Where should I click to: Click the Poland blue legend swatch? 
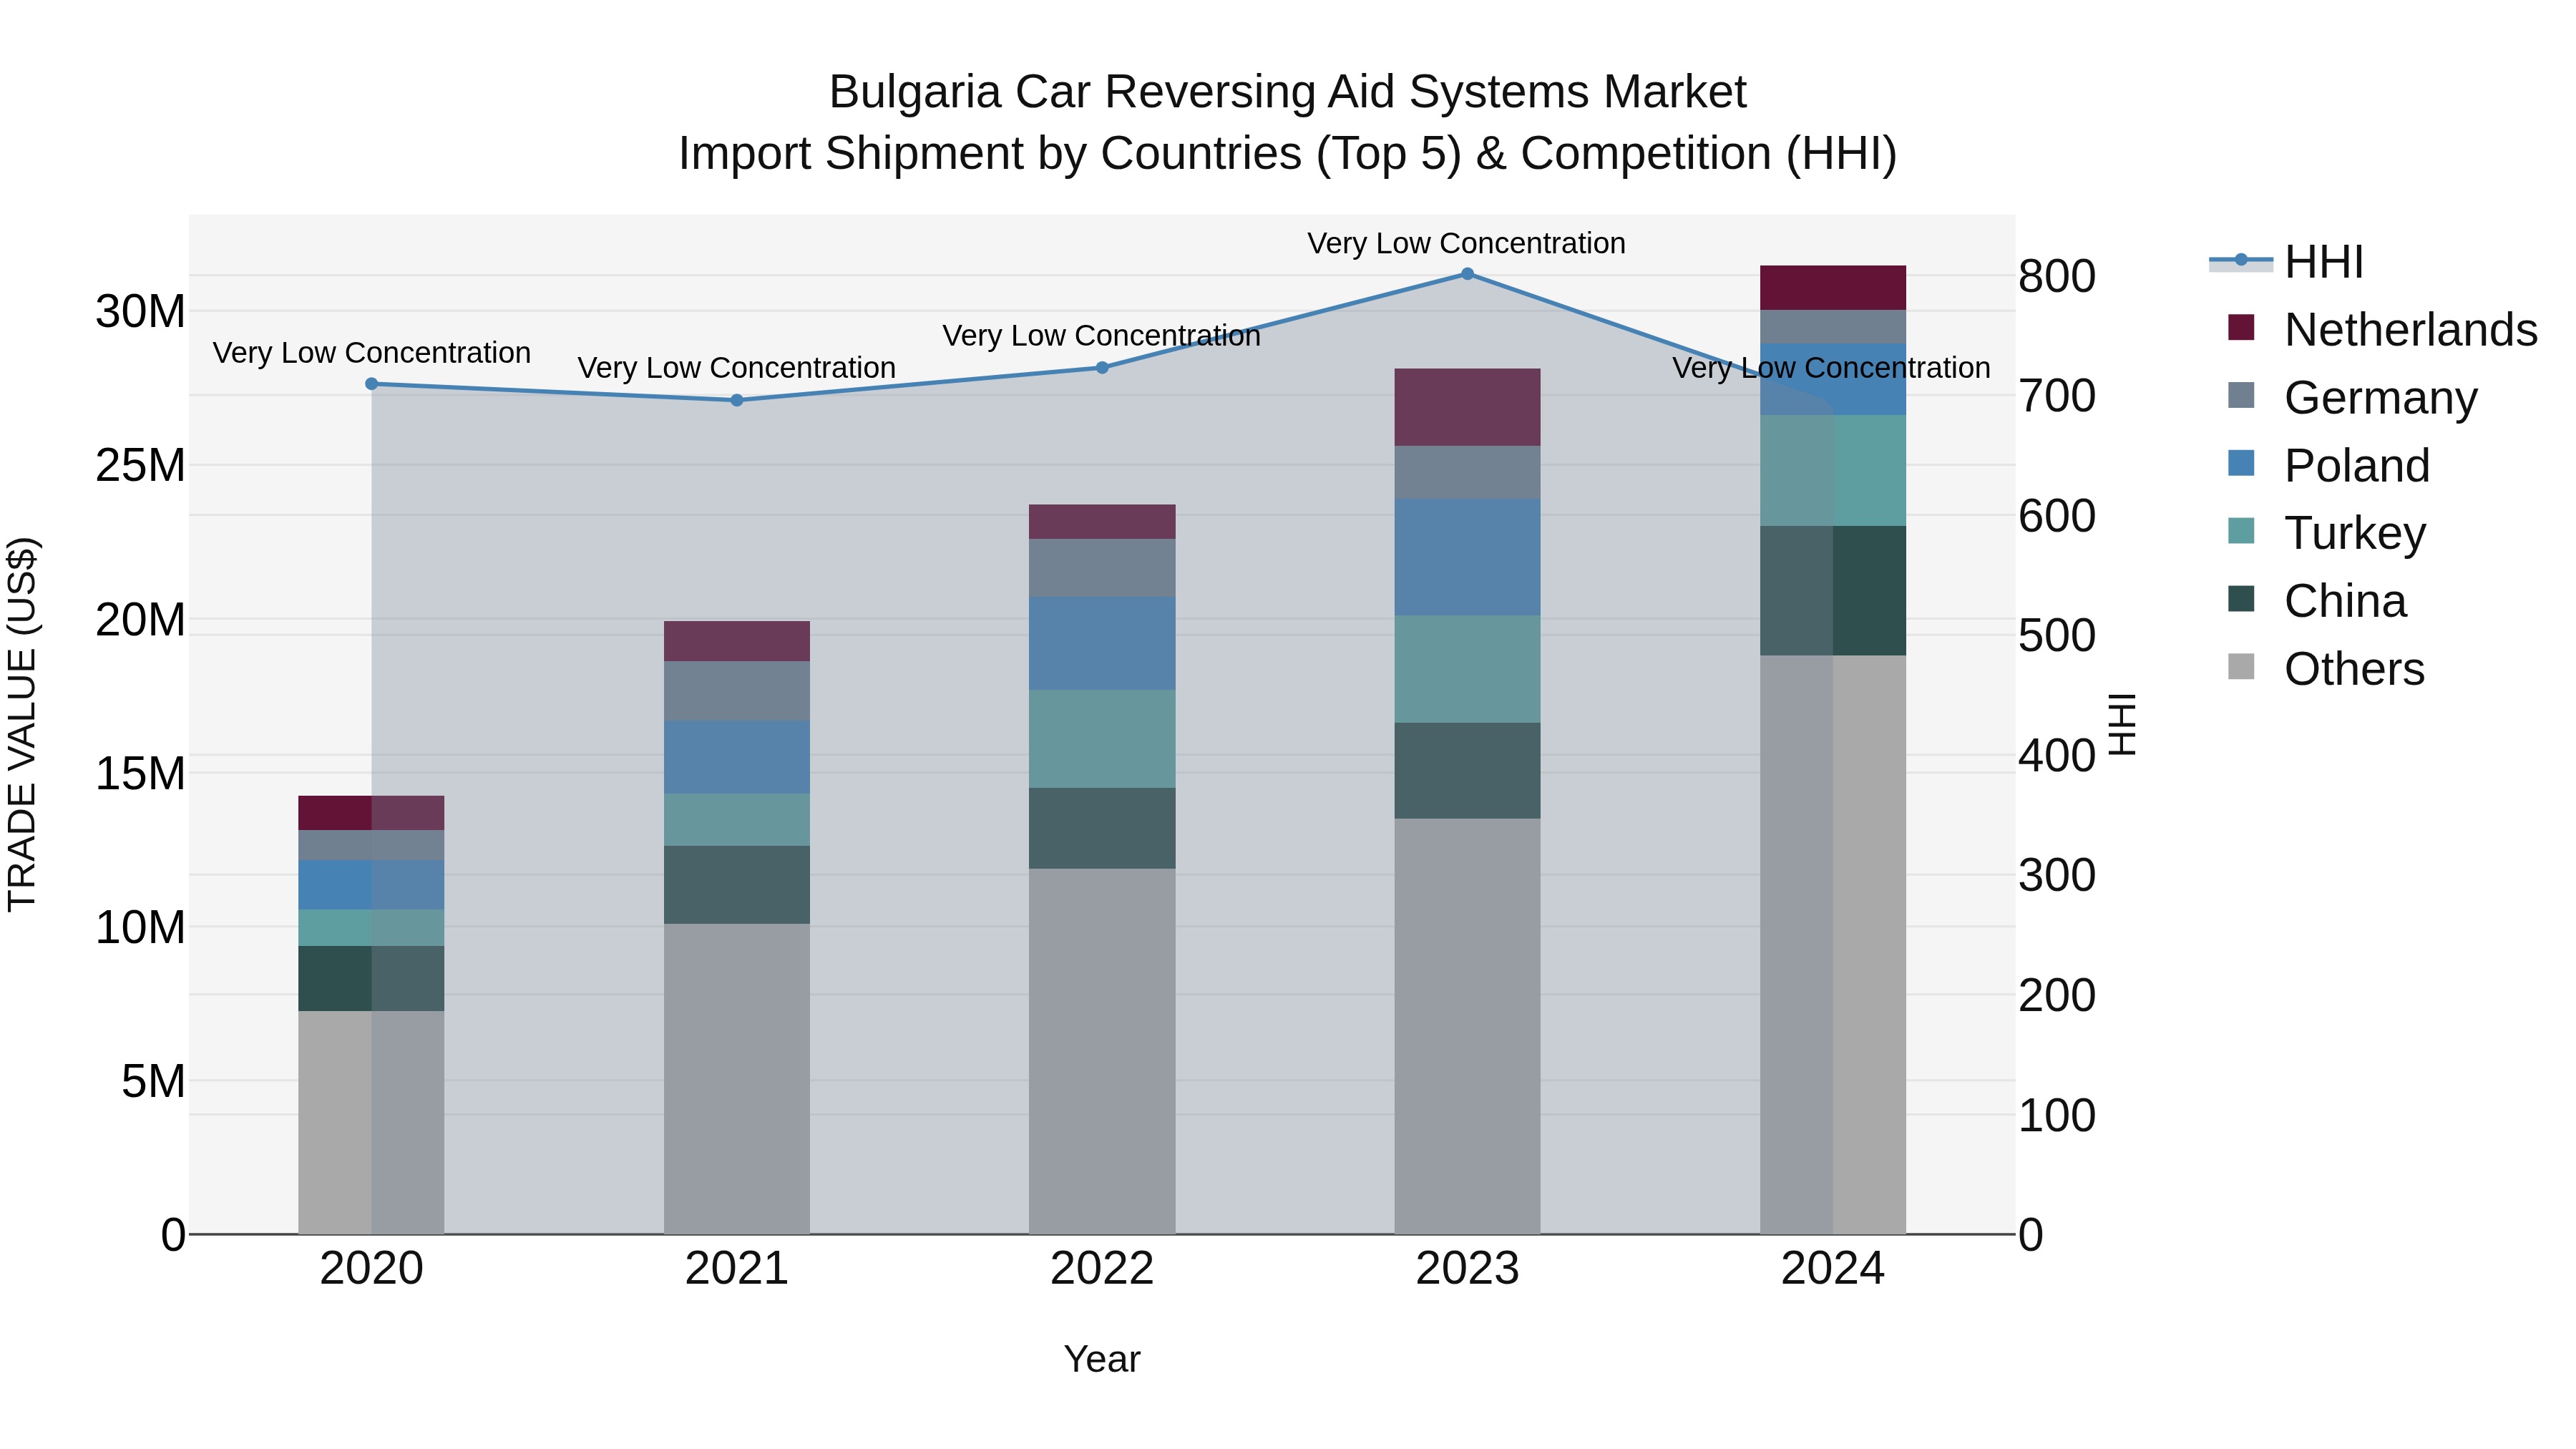tap(2241, 464)
